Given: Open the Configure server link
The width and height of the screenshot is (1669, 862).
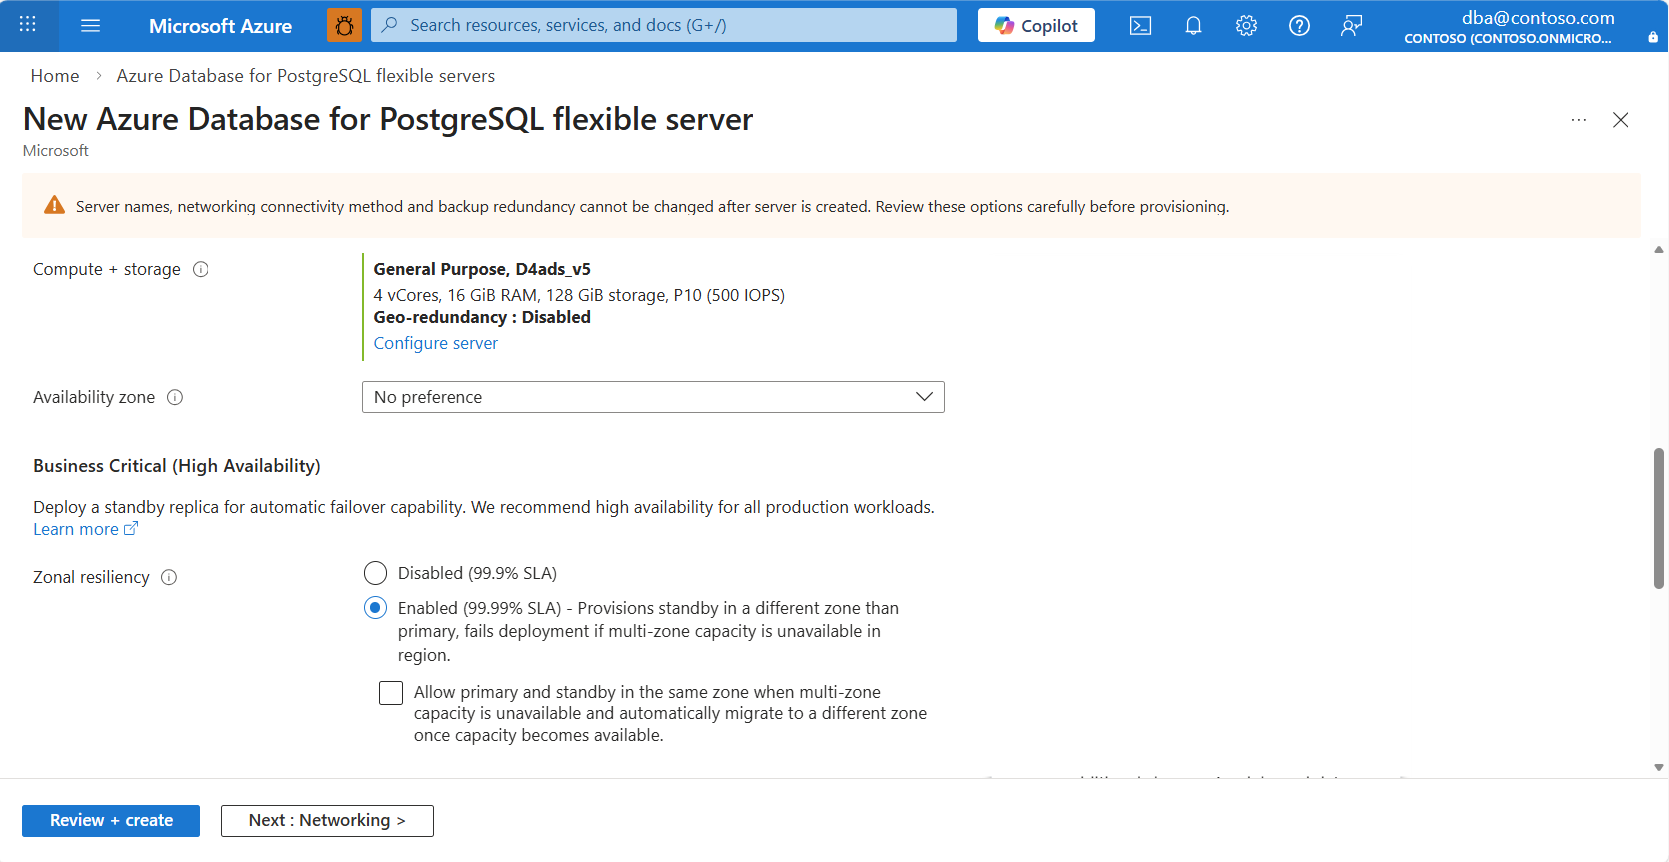Looking at the screenshot, I should pyautogui.click(x=435, y=343).
